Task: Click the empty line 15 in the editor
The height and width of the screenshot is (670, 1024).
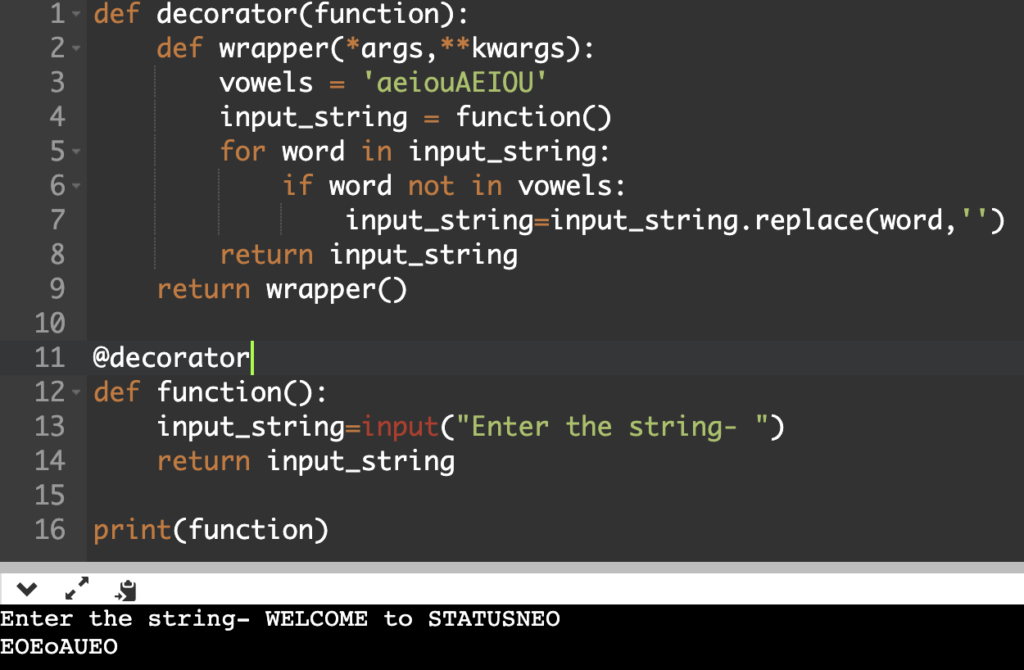Action: 400,495
